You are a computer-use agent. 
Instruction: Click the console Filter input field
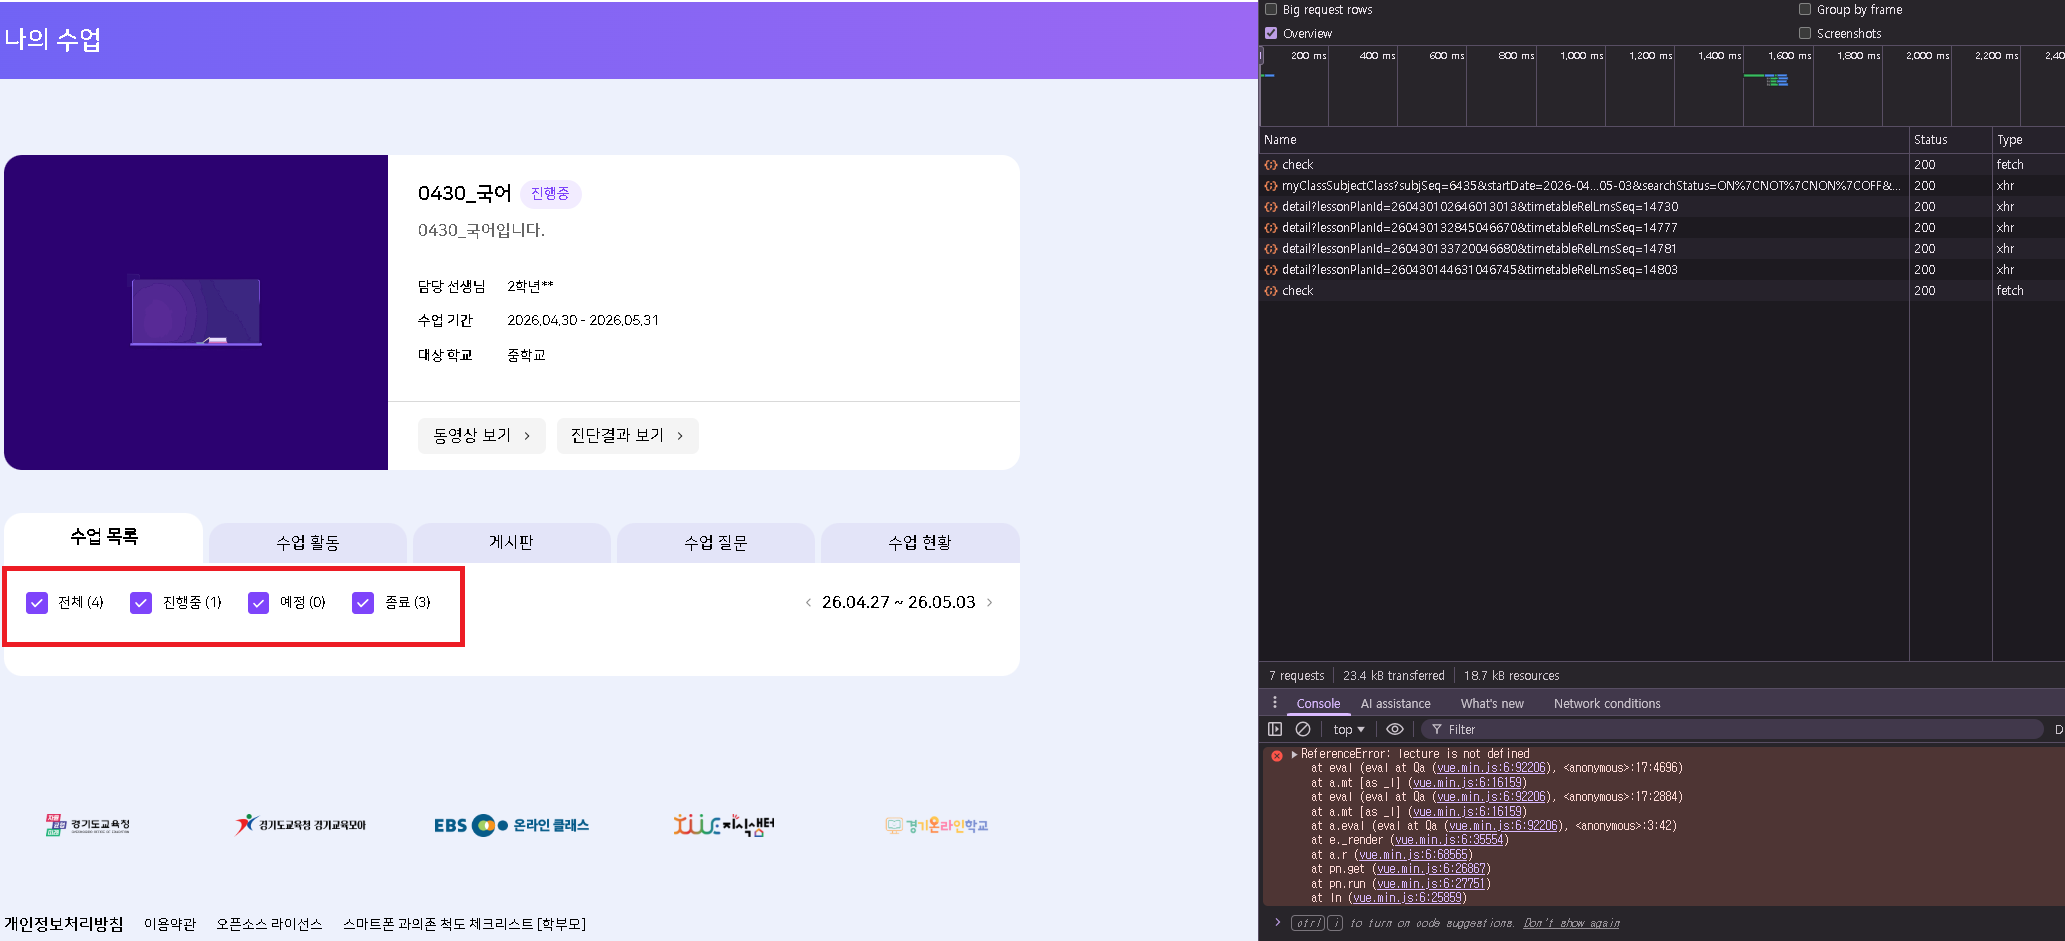pos(1730,729)
